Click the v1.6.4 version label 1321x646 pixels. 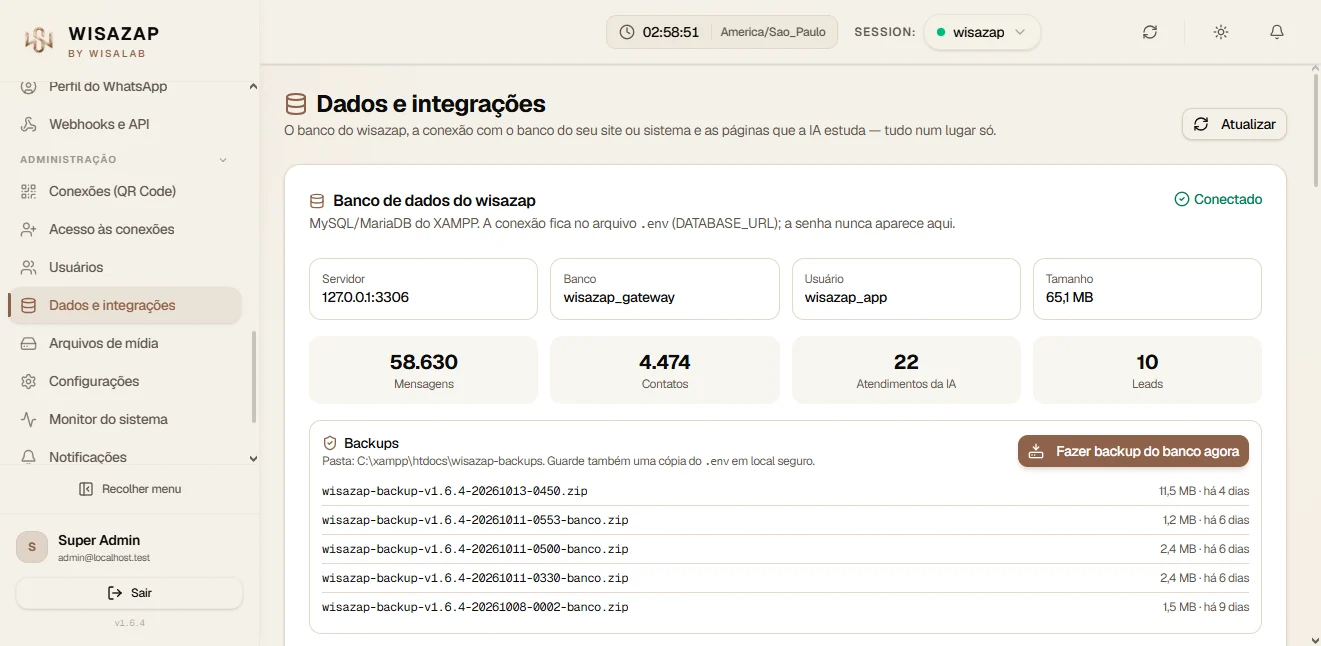130,623
